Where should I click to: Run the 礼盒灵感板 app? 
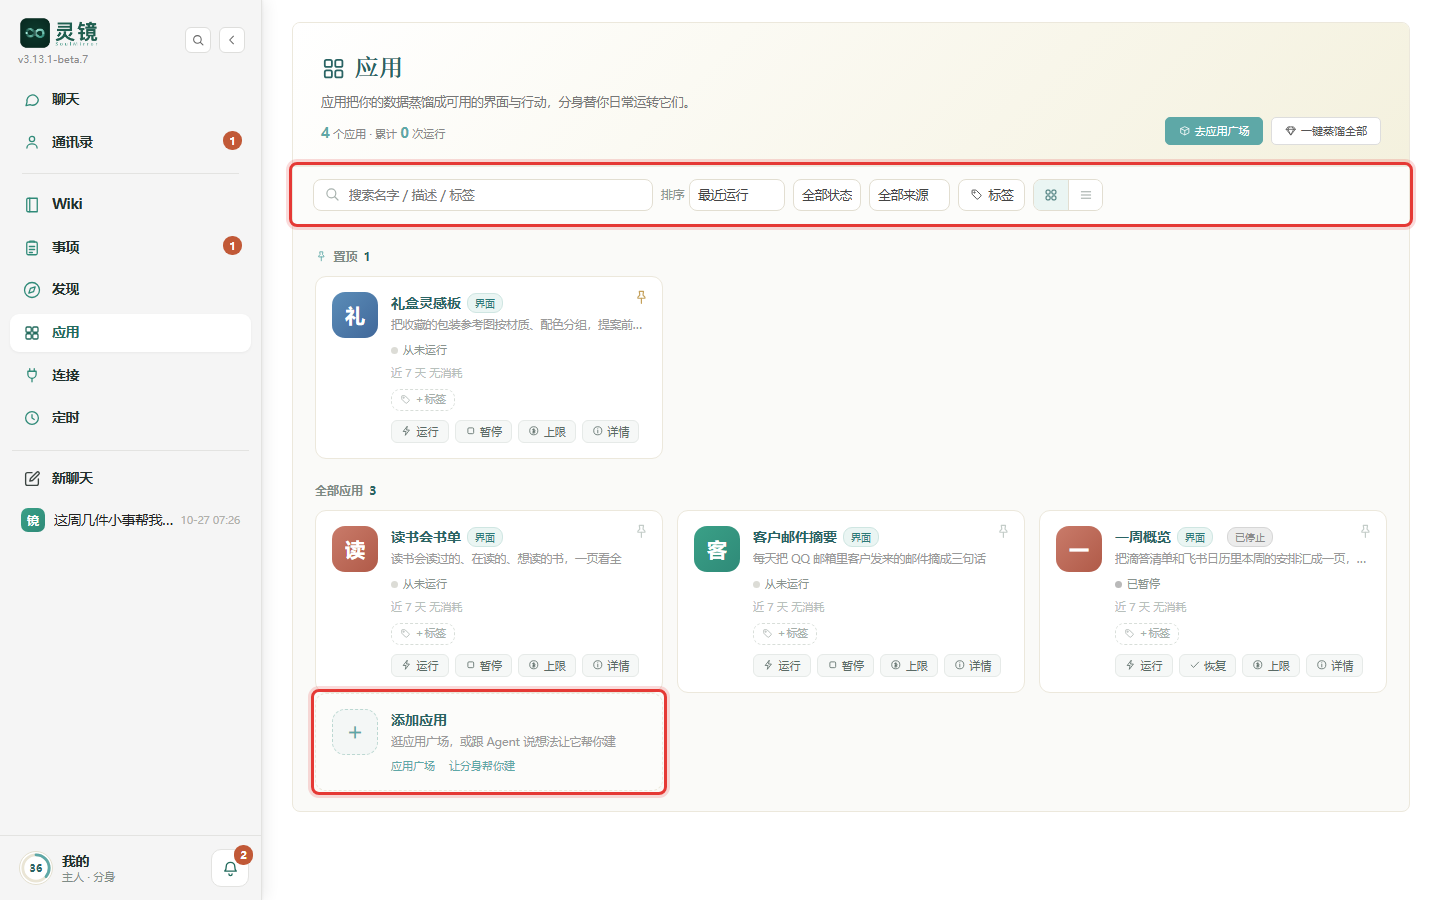(420, 432)
